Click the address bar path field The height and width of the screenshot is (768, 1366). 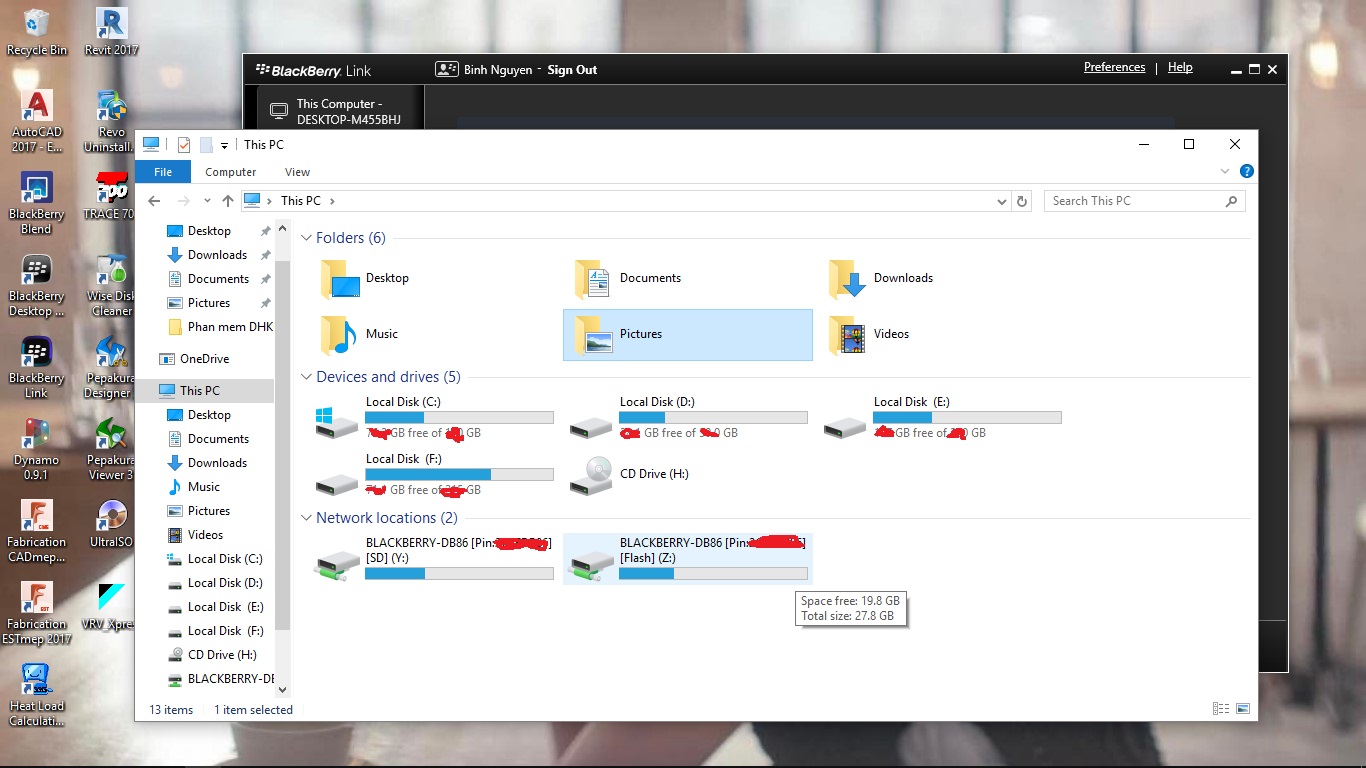pos(625,201)
